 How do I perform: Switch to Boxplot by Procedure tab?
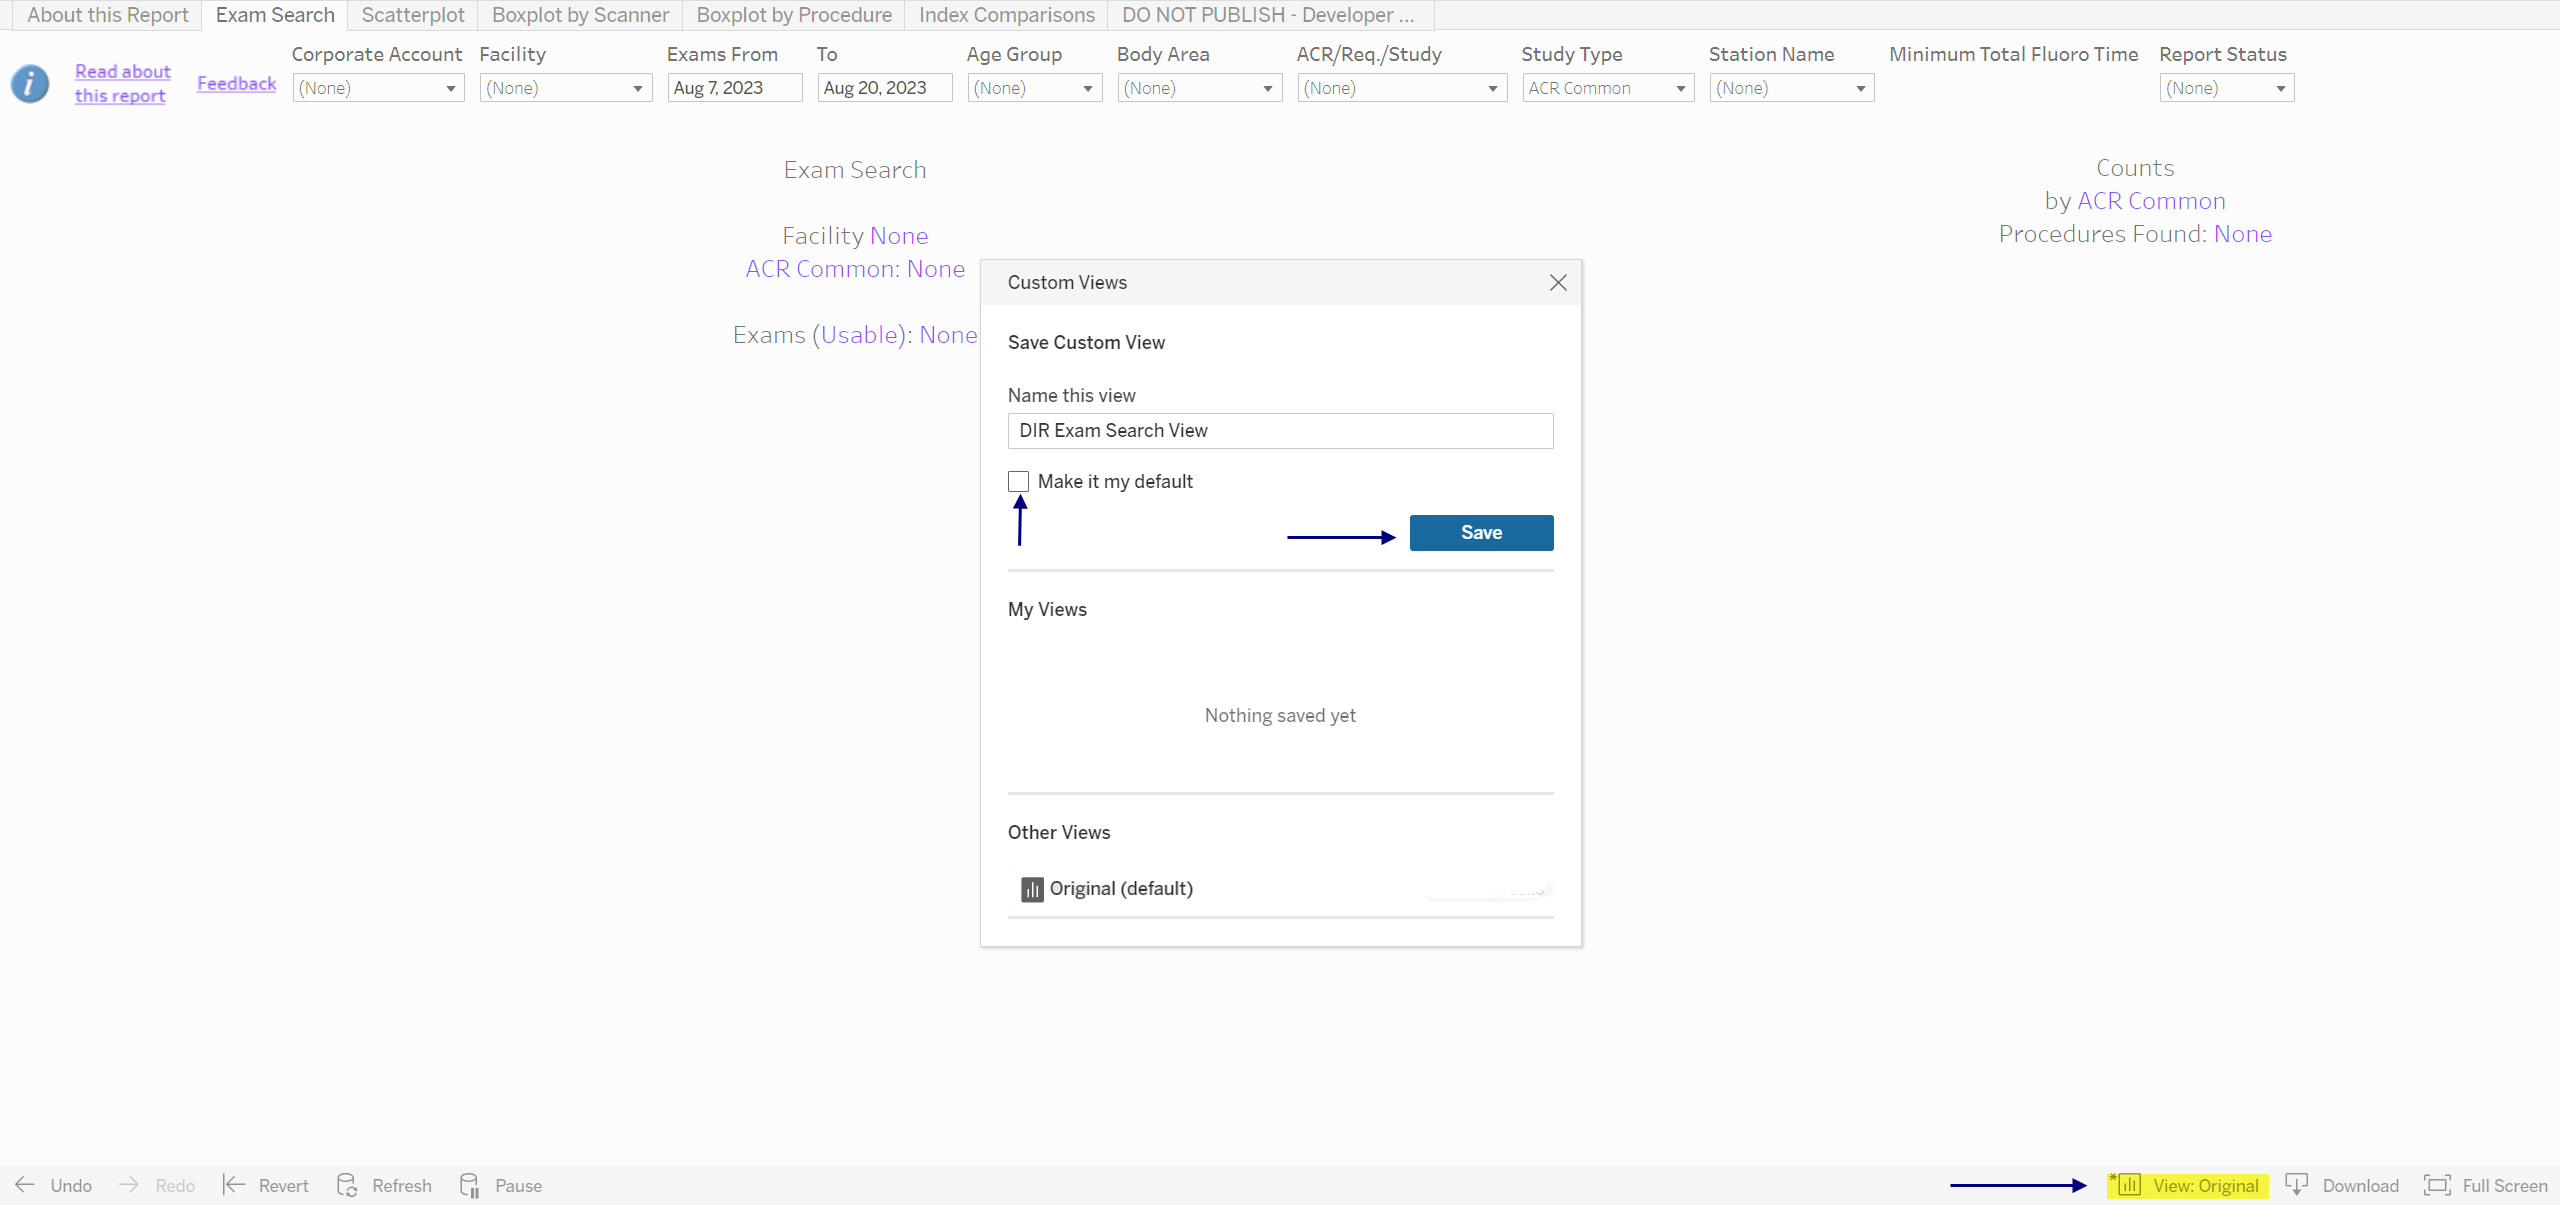point(793,15)
